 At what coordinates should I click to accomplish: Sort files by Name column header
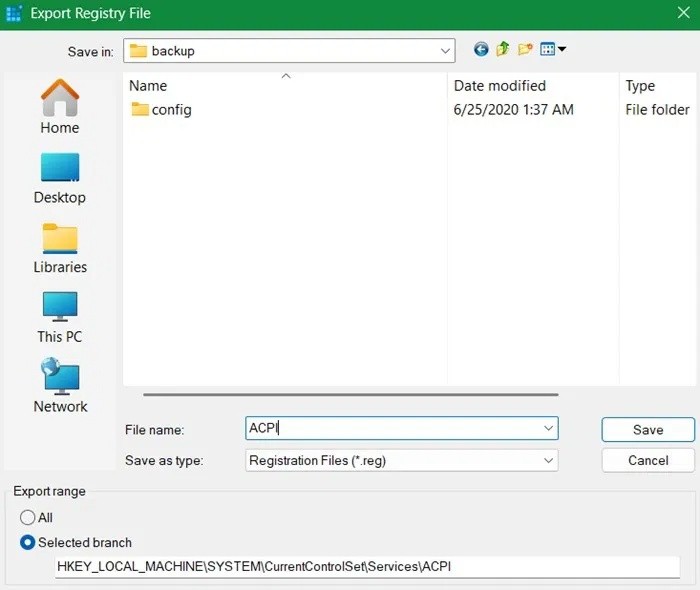148,86
